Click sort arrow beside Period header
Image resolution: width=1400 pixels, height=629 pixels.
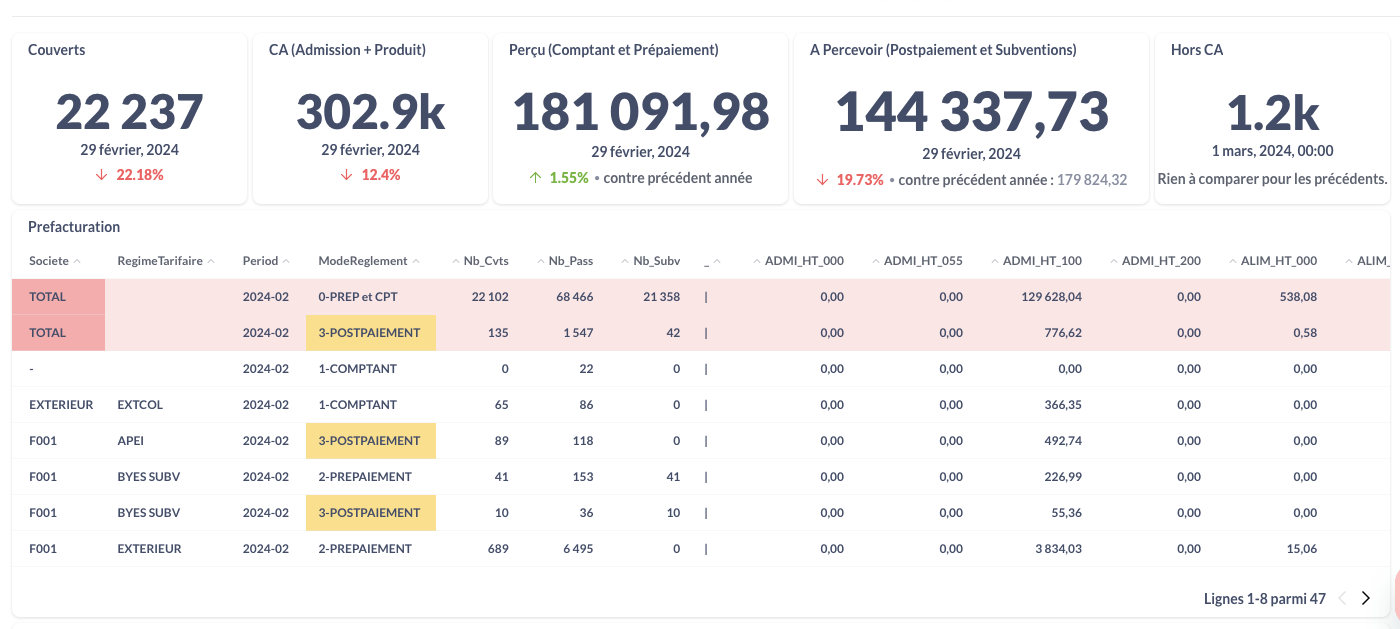[x=286, y=261]
